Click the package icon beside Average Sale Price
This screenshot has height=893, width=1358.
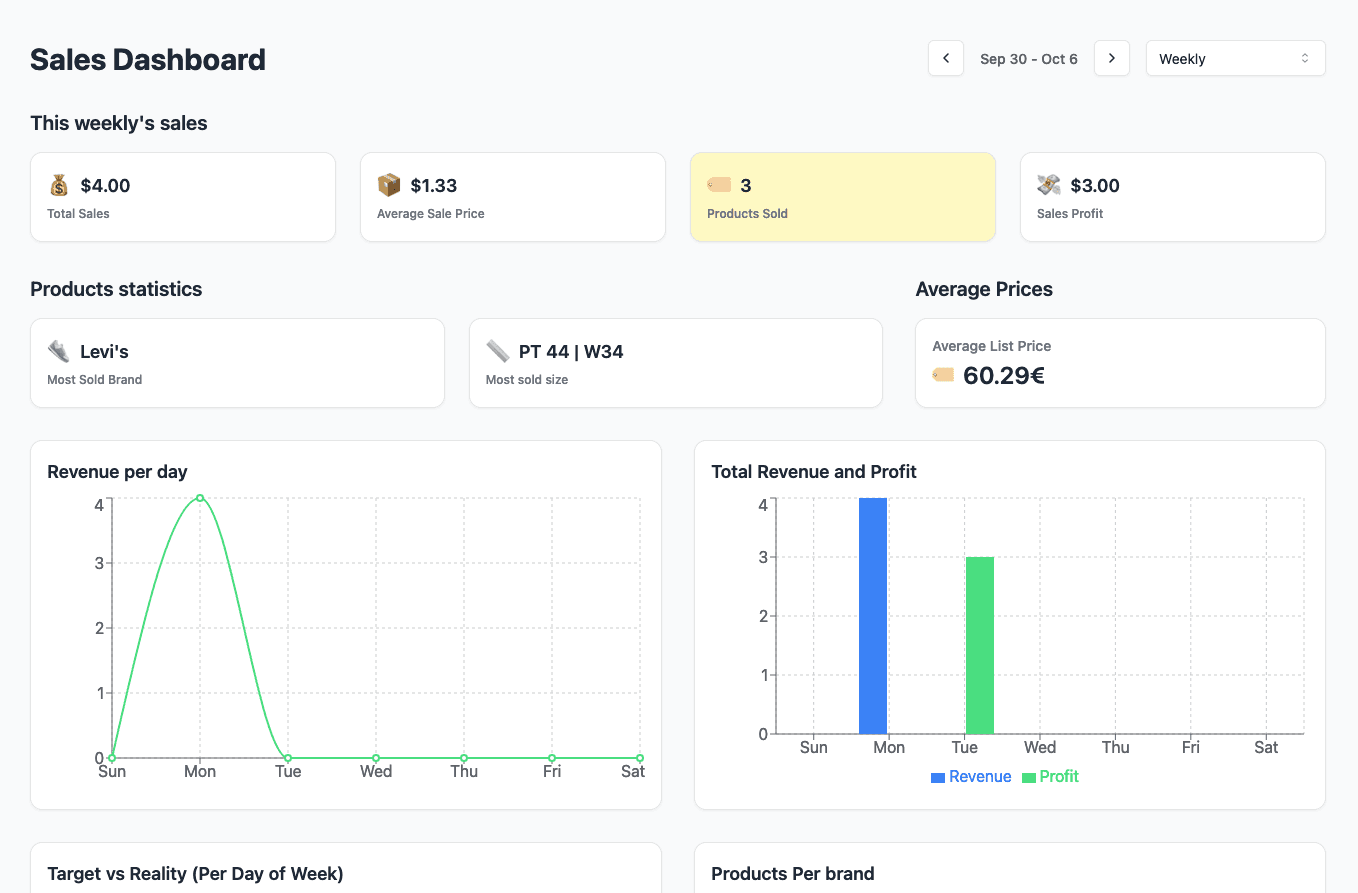pos(389,185)
